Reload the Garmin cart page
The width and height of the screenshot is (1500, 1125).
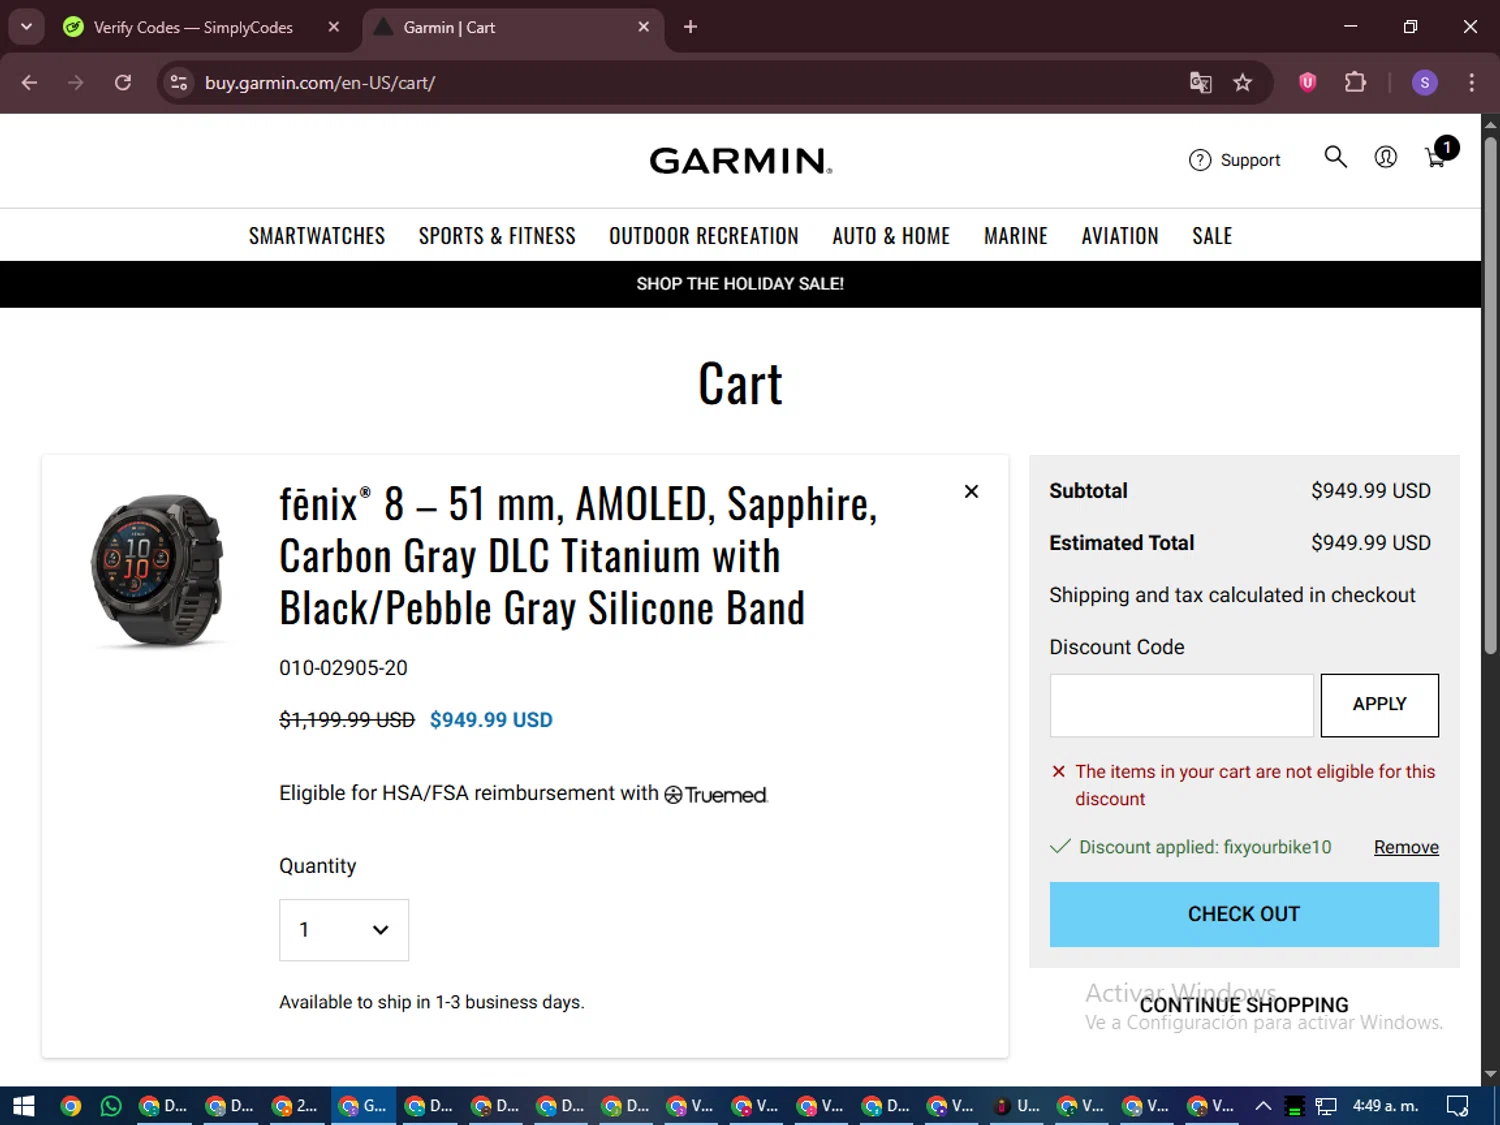(122, 83)
